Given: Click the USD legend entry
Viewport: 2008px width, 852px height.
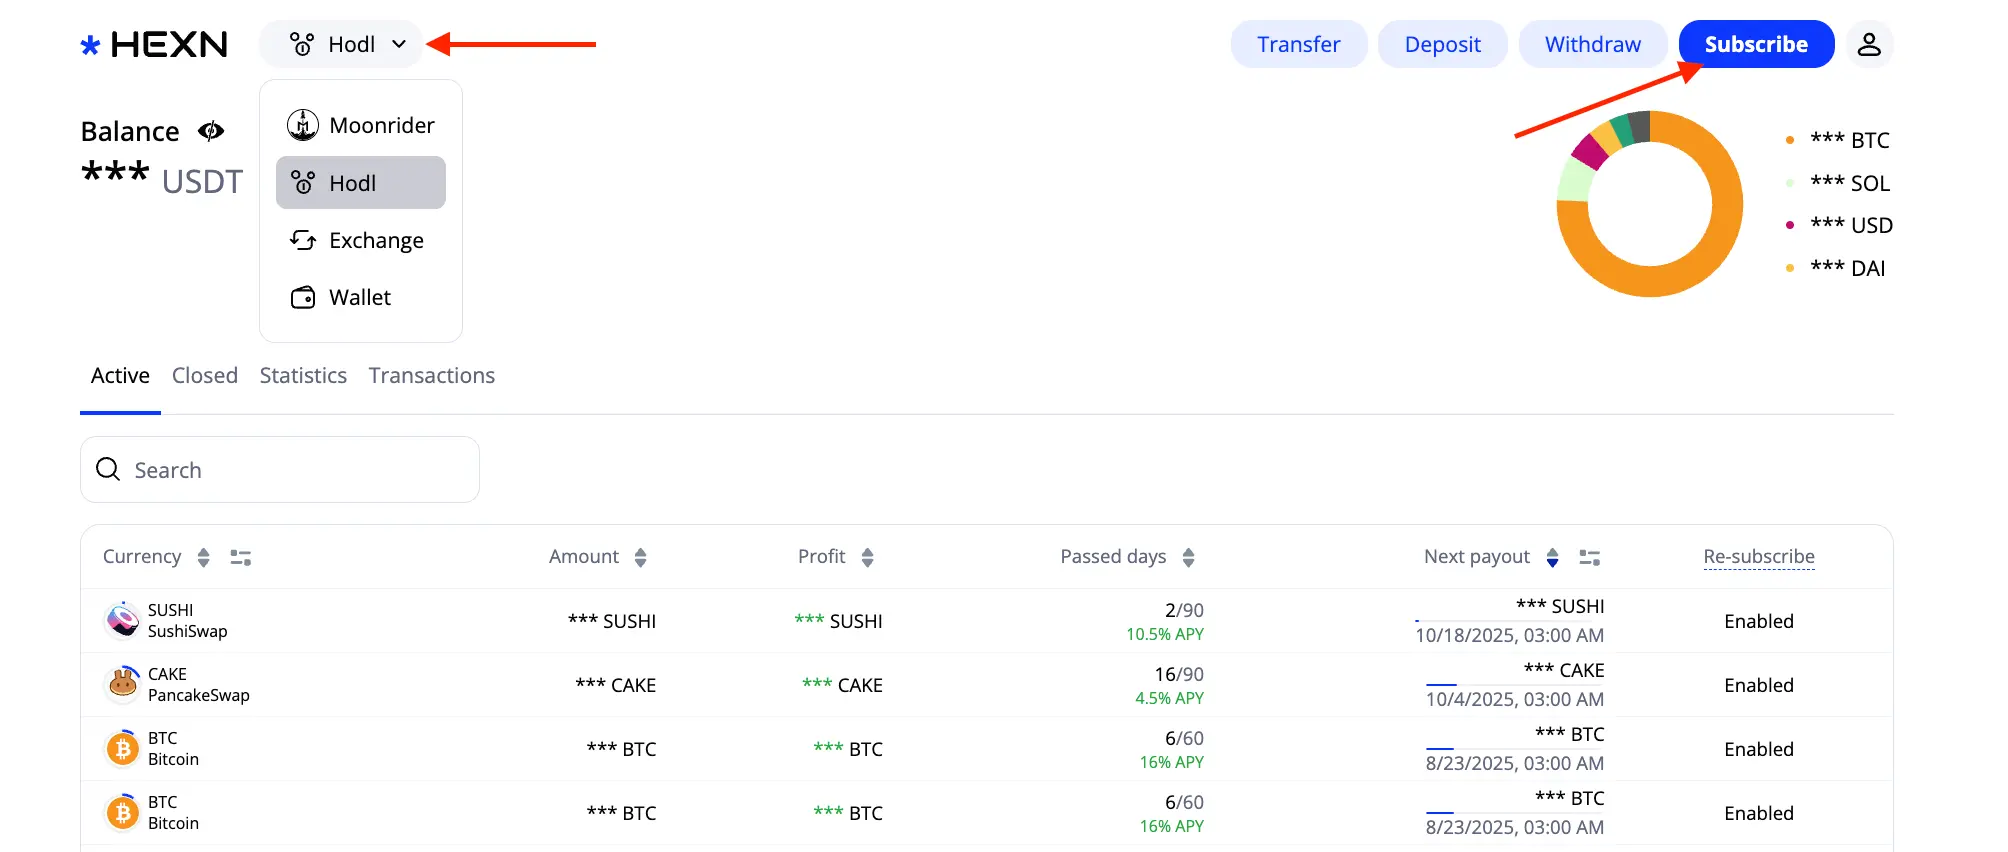Looking at the screenshot, I should (x=1840, y=225).
